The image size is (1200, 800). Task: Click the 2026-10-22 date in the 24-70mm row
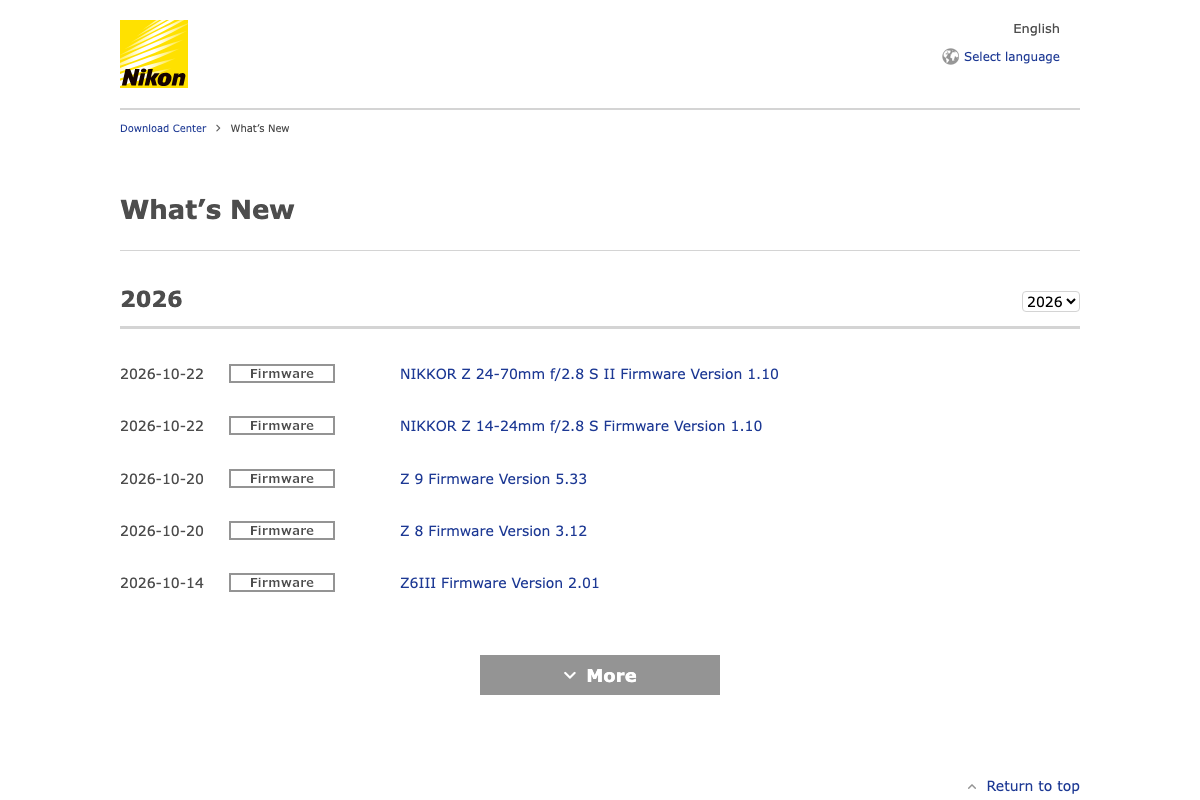[x=162, y=374]
